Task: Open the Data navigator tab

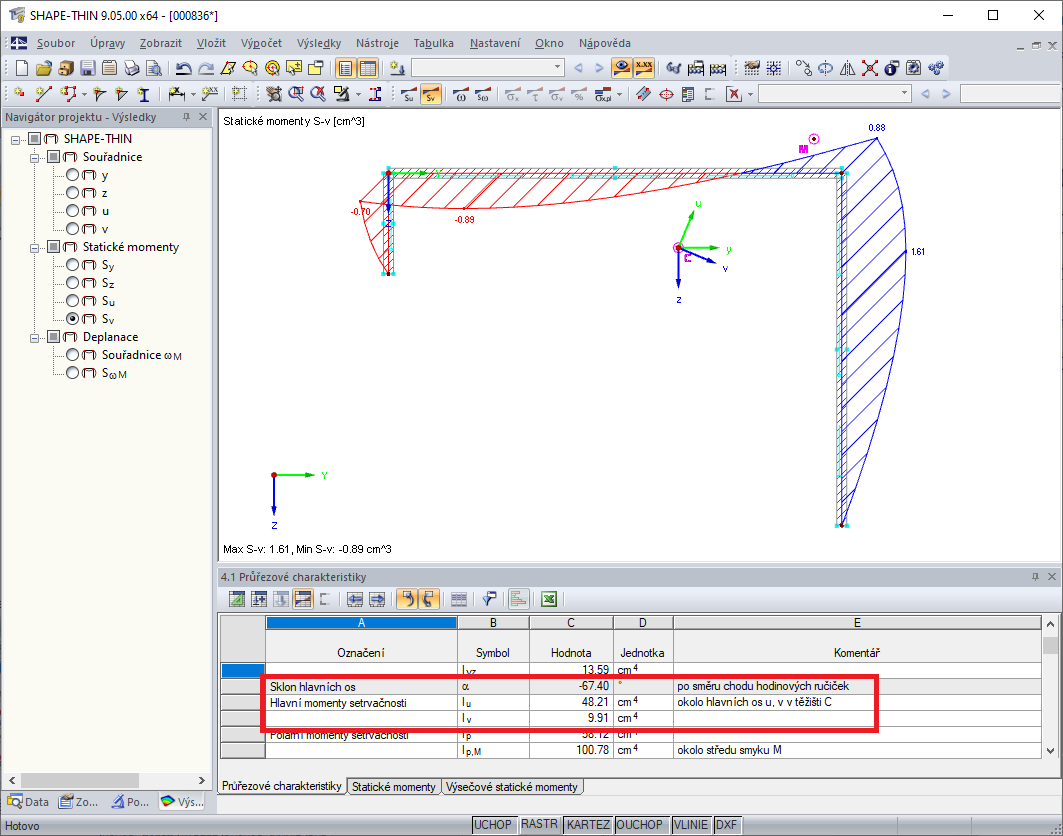Action: (28, 801)
